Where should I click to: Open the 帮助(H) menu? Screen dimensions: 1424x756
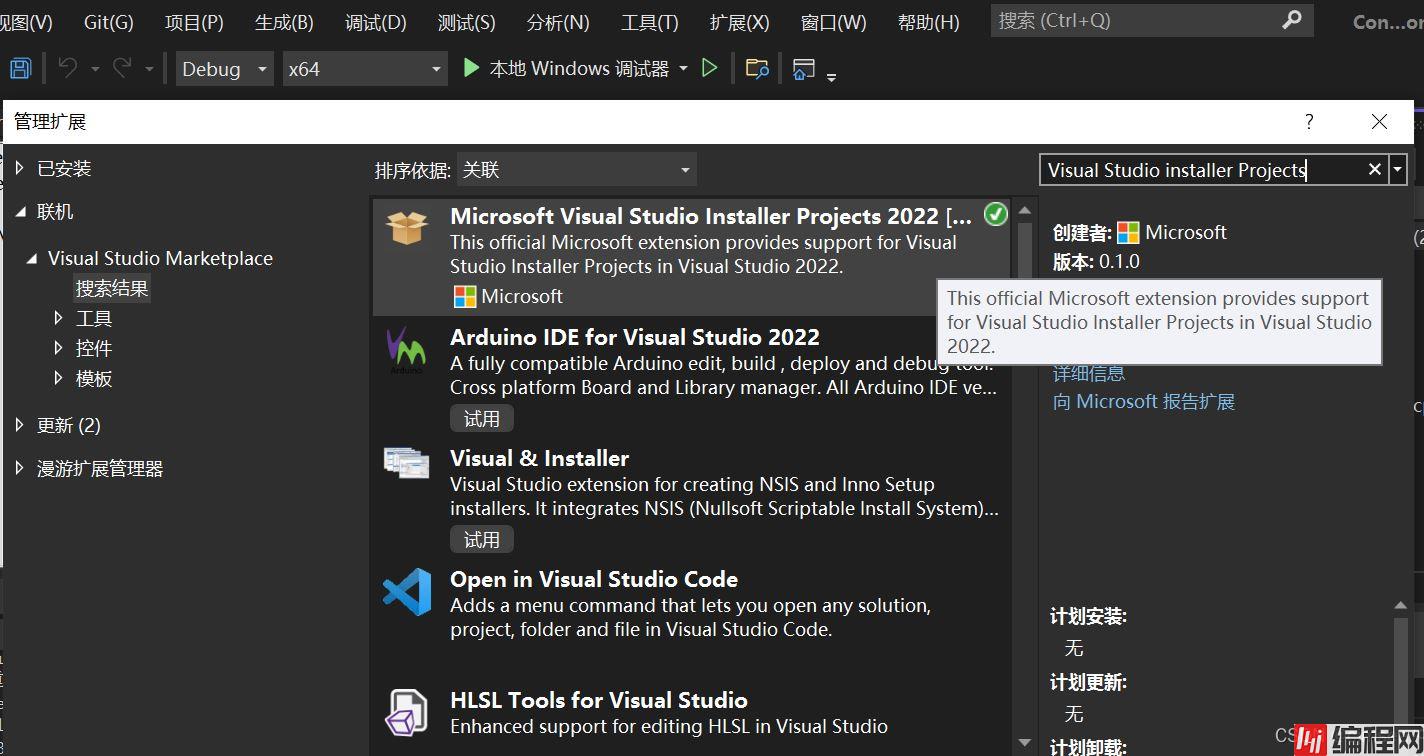coord(928,22)
